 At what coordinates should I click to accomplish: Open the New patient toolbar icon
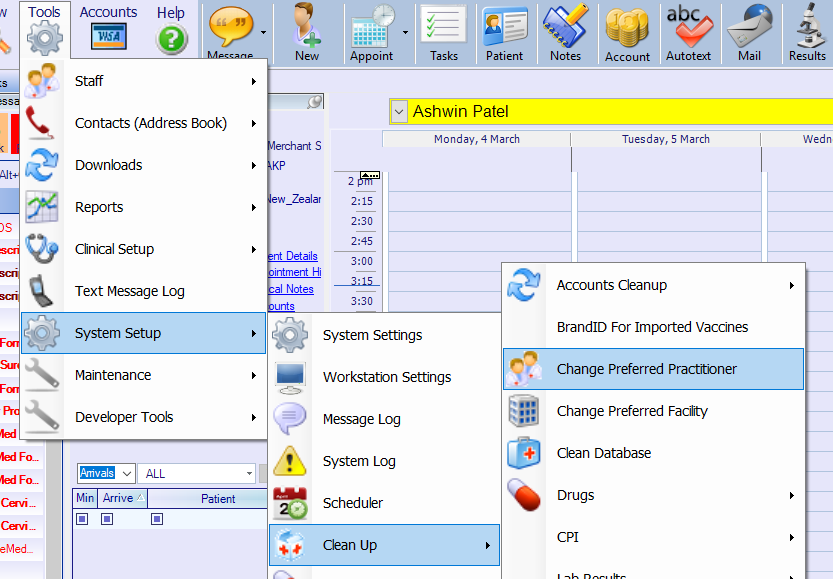(307, 25)
